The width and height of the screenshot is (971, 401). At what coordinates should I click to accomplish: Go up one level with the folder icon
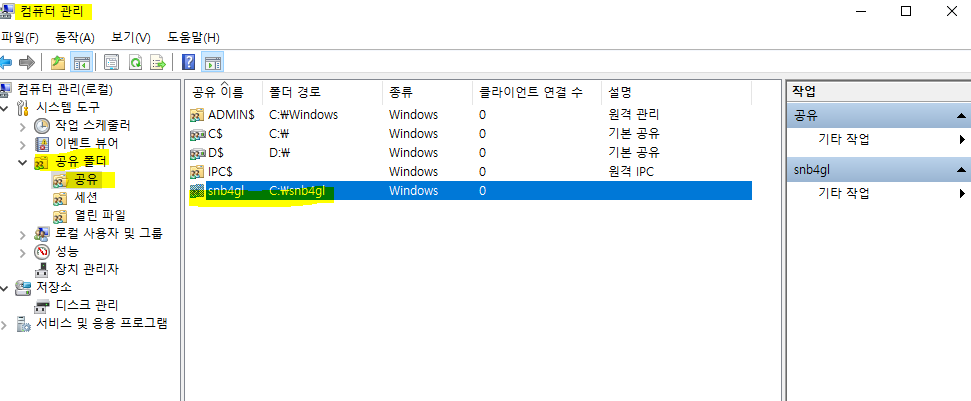coord(58,63)
